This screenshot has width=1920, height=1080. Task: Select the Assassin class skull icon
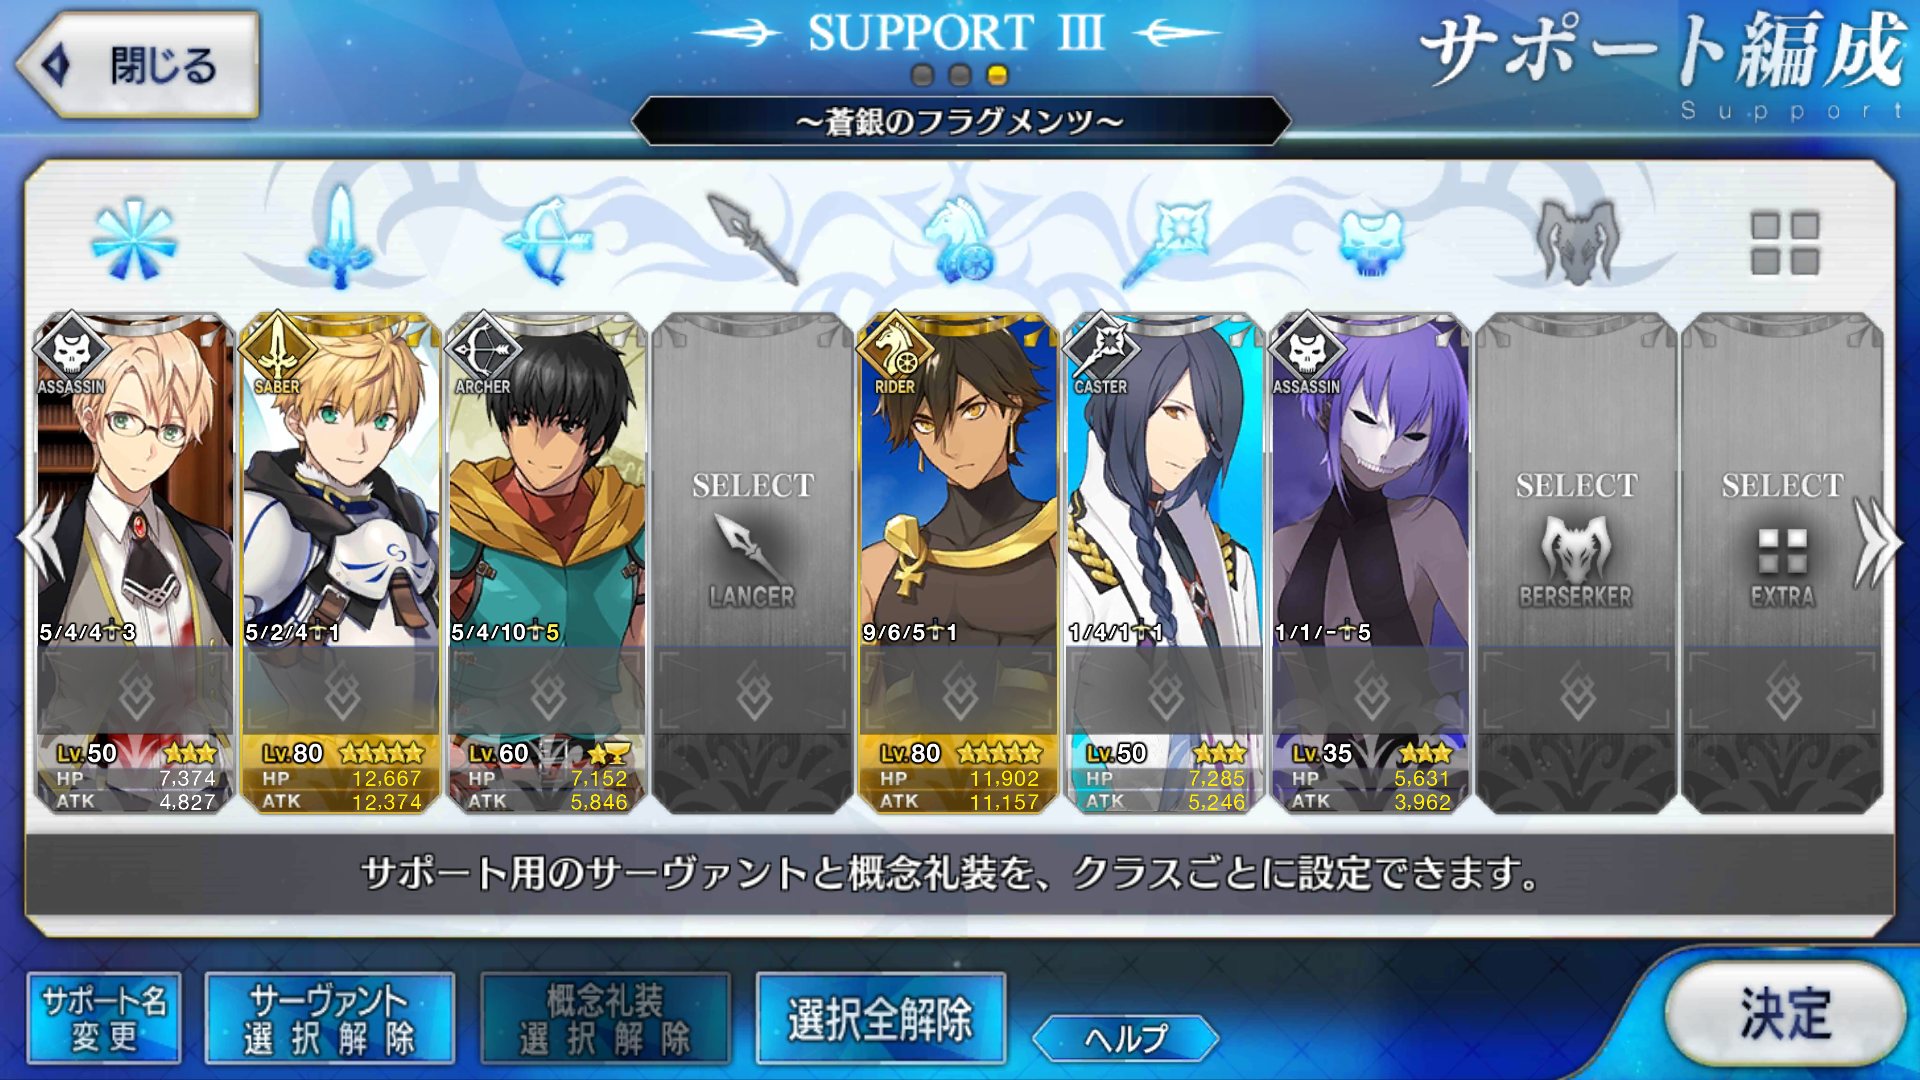click(1371, 243)
